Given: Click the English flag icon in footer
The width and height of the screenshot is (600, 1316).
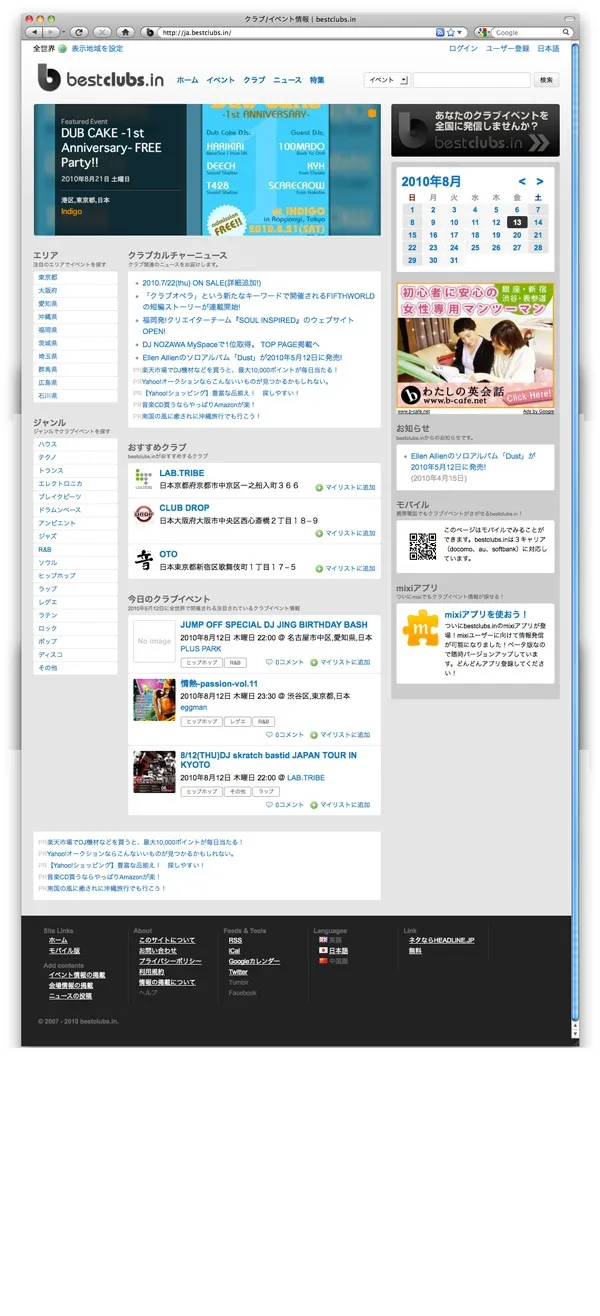Looking at the screenshot, I should [x=323, y=940].
